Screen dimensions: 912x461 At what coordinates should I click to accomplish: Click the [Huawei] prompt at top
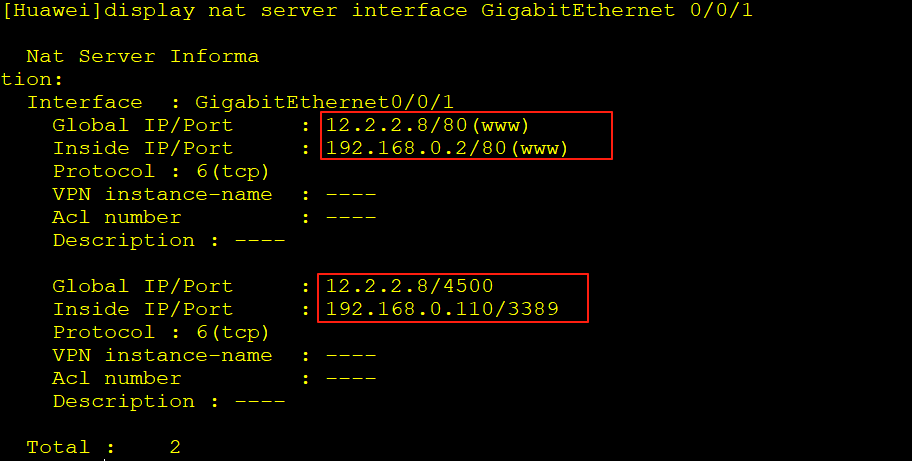click(51, 10)
